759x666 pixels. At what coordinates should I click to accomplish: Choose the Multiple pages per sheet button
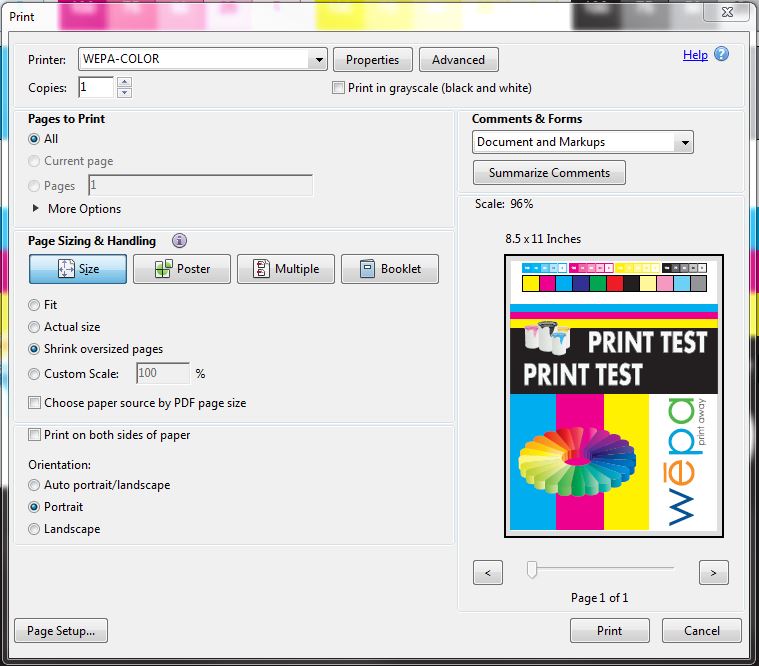pos(286,269)
